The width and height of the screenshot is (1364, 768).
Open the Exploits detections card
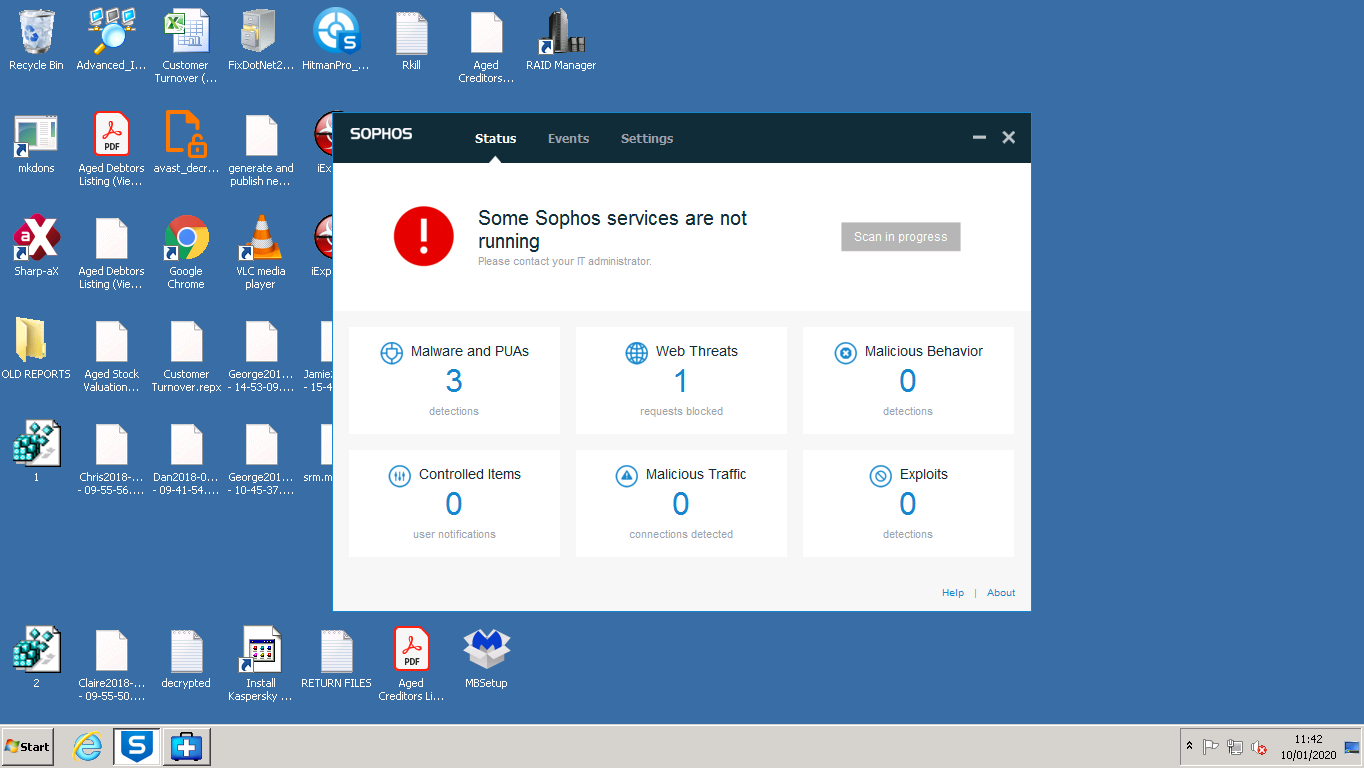pyautogui.click(x=908, y=503)
